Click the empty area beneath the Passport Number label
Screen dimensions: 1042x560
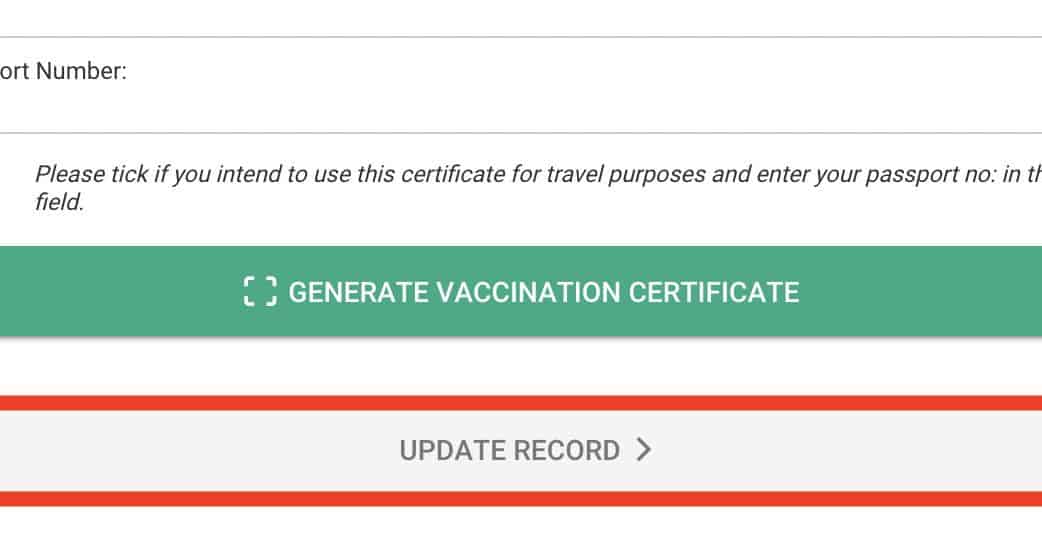pyautogui.click(x=300, y=108)
